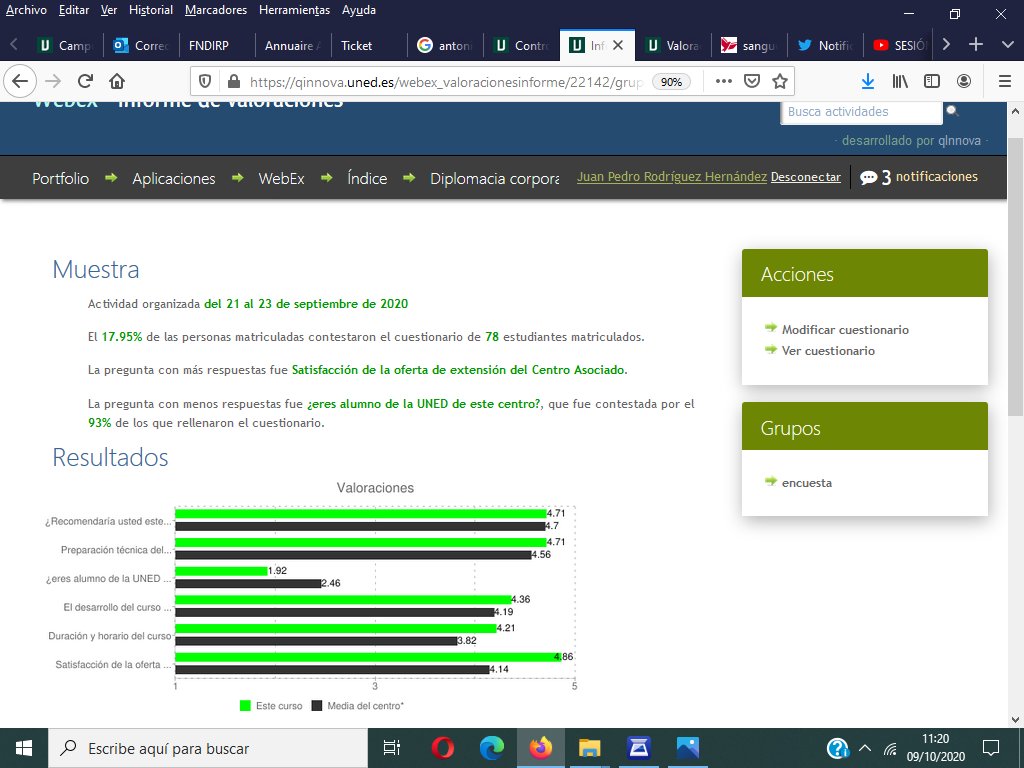1024x768 pixels.
Task: Open Microsoft Edge from the taskbar
Action: click(x=491, y=748)
